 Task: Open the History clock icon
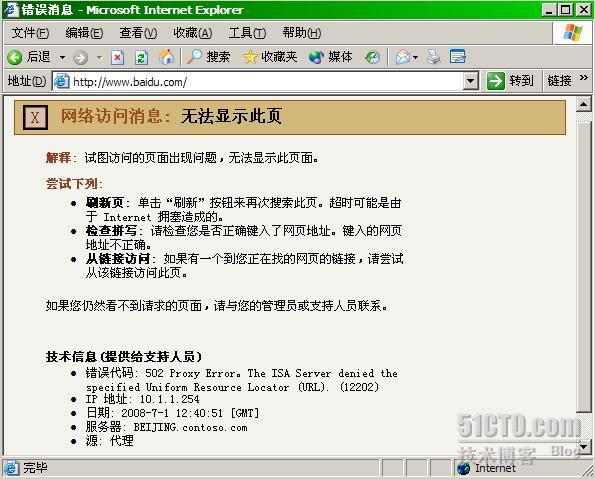372,57
